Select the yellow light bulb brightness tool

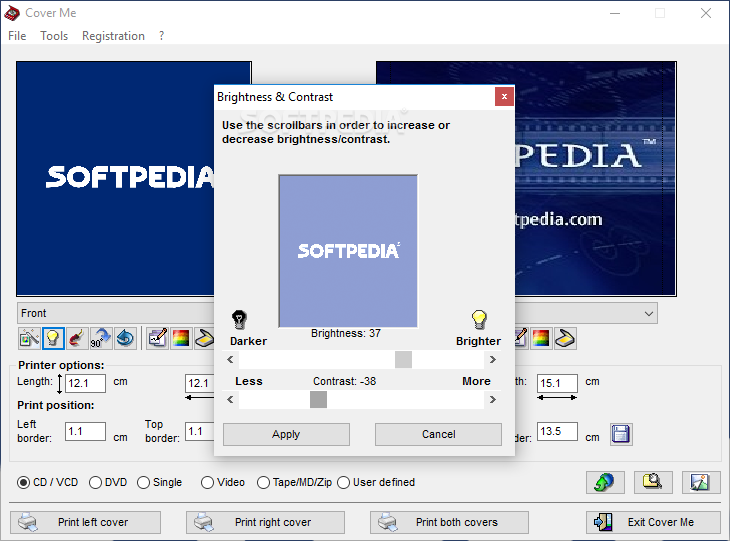point(53,338)
